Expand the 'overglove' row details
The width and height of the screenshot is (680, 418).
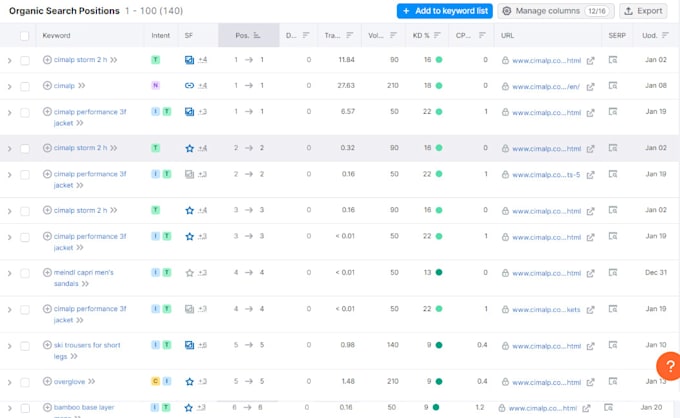pyautogui.click(x=10, y=382)
